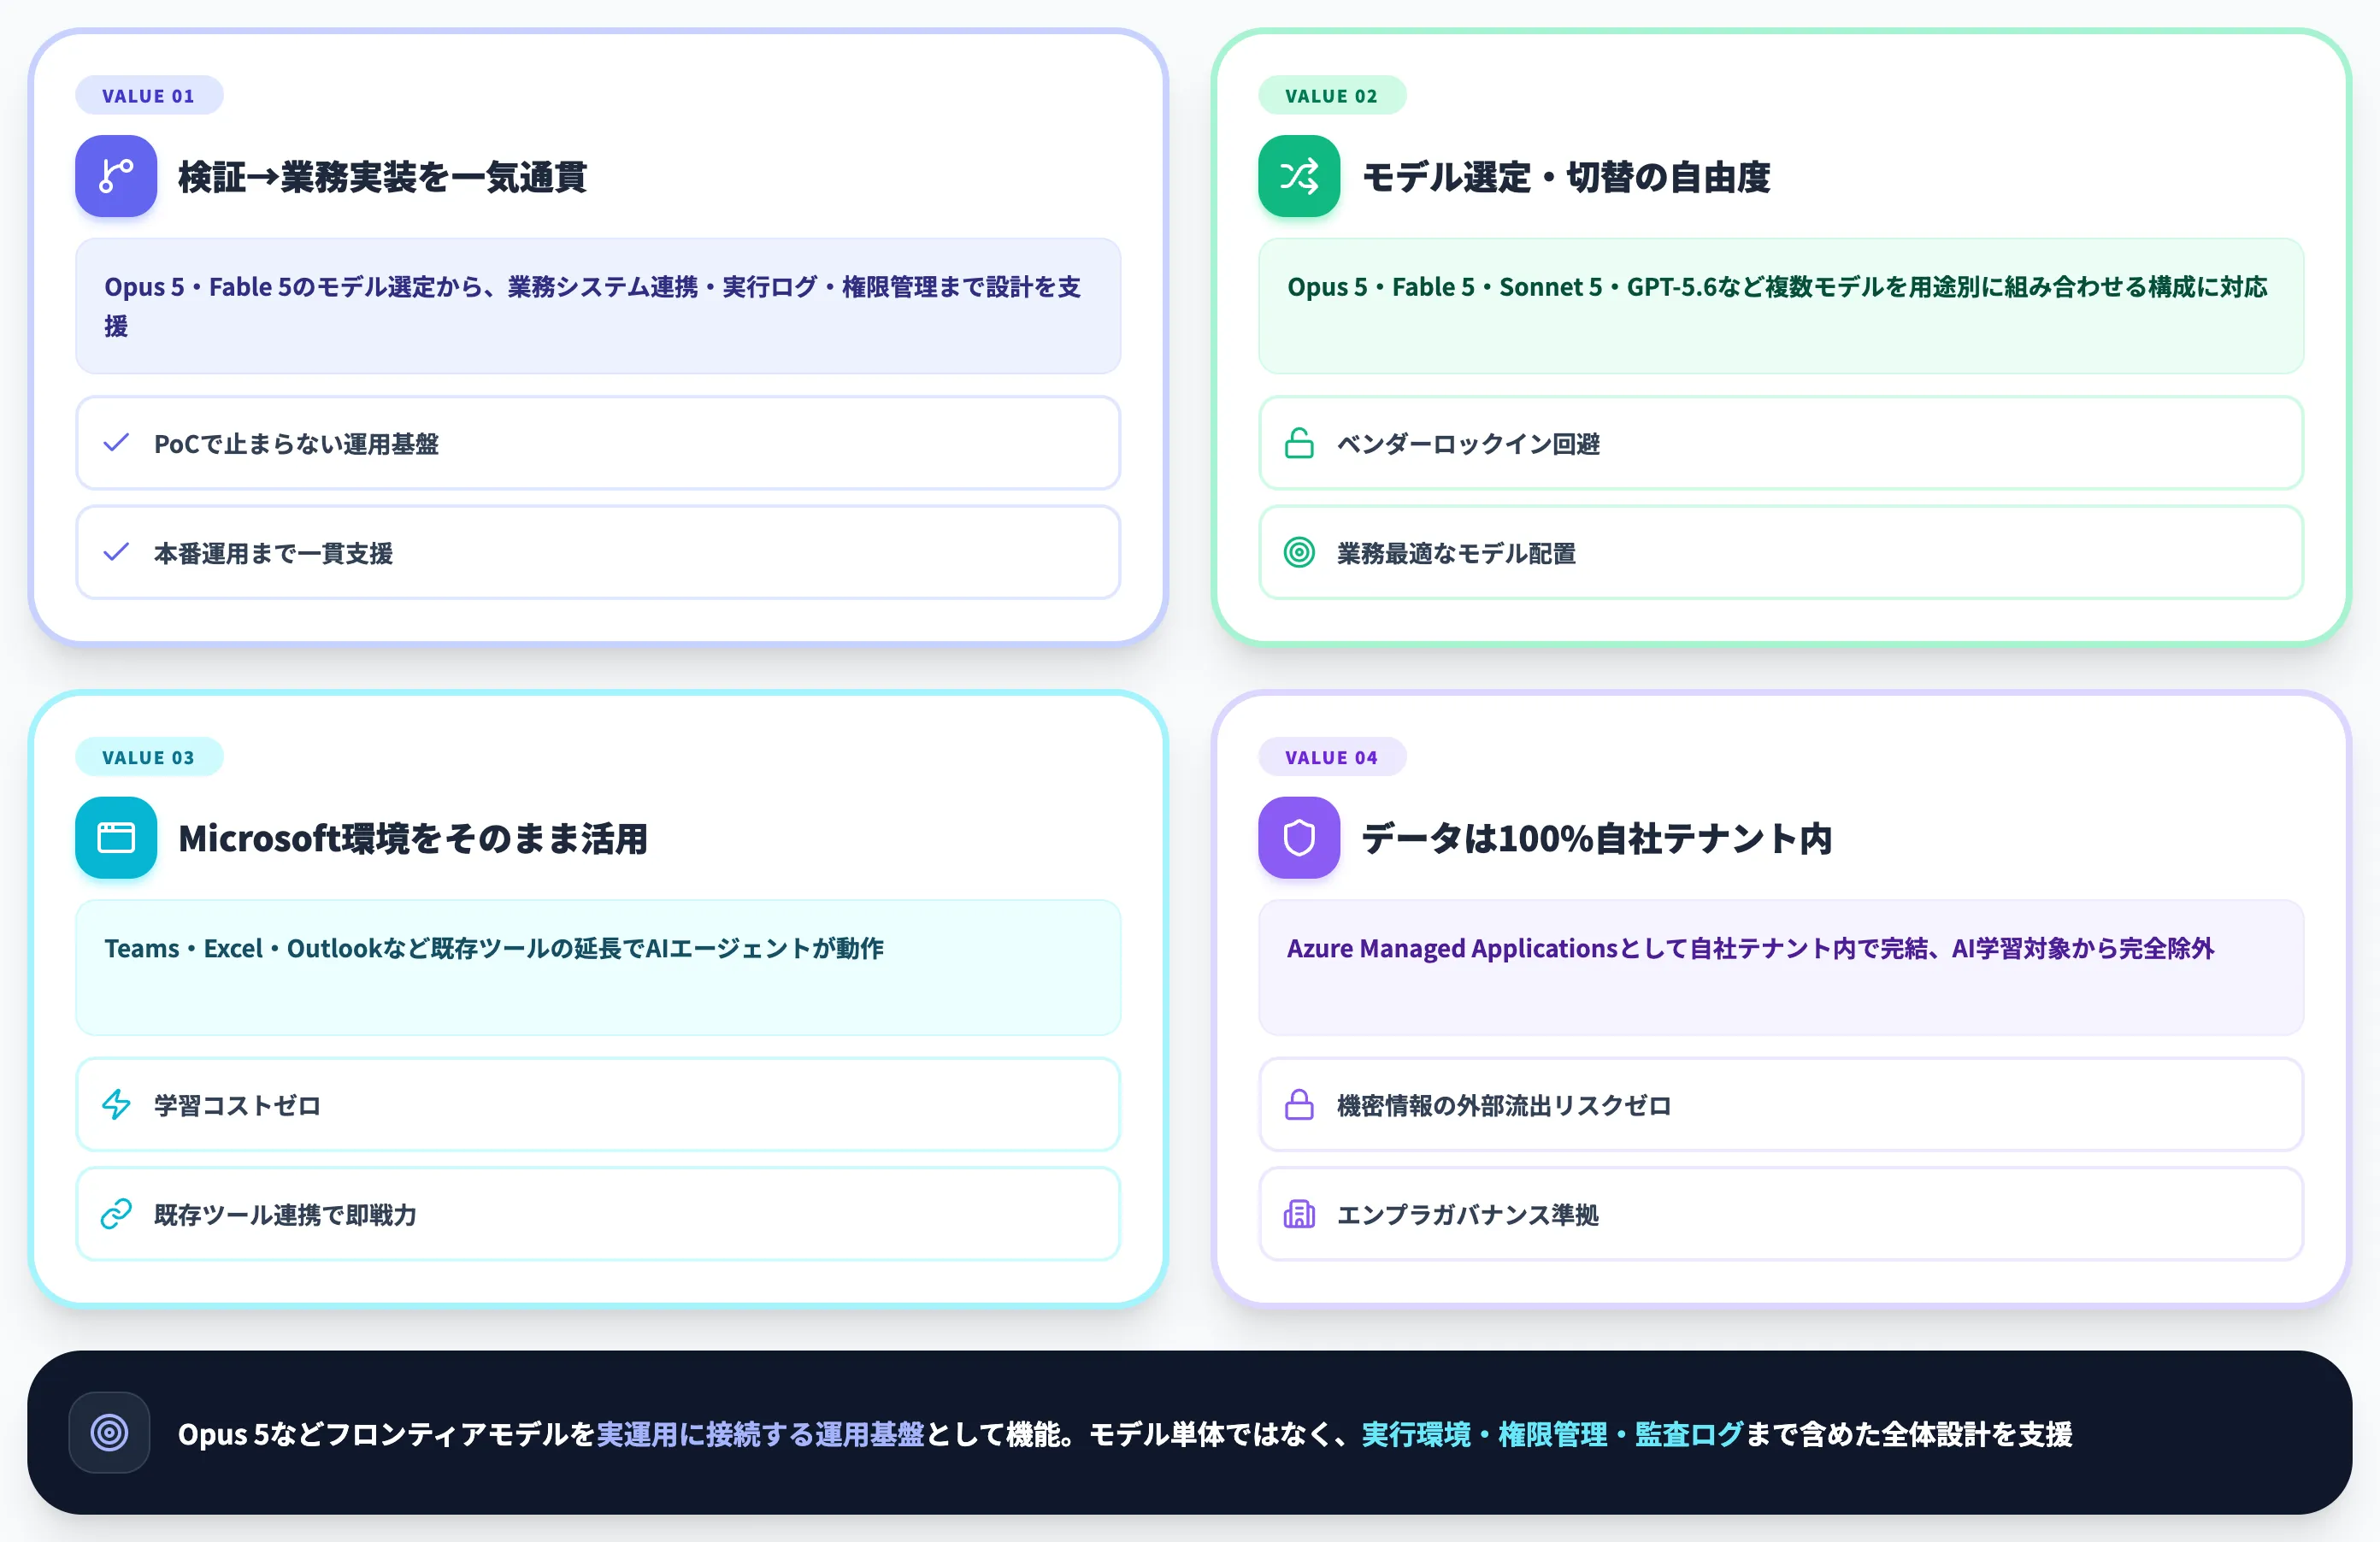Screen dimensions: 2380x1542
Task: Click the lightning bolt icon beside 学習コストゼロ
Action: (116, 1105)
